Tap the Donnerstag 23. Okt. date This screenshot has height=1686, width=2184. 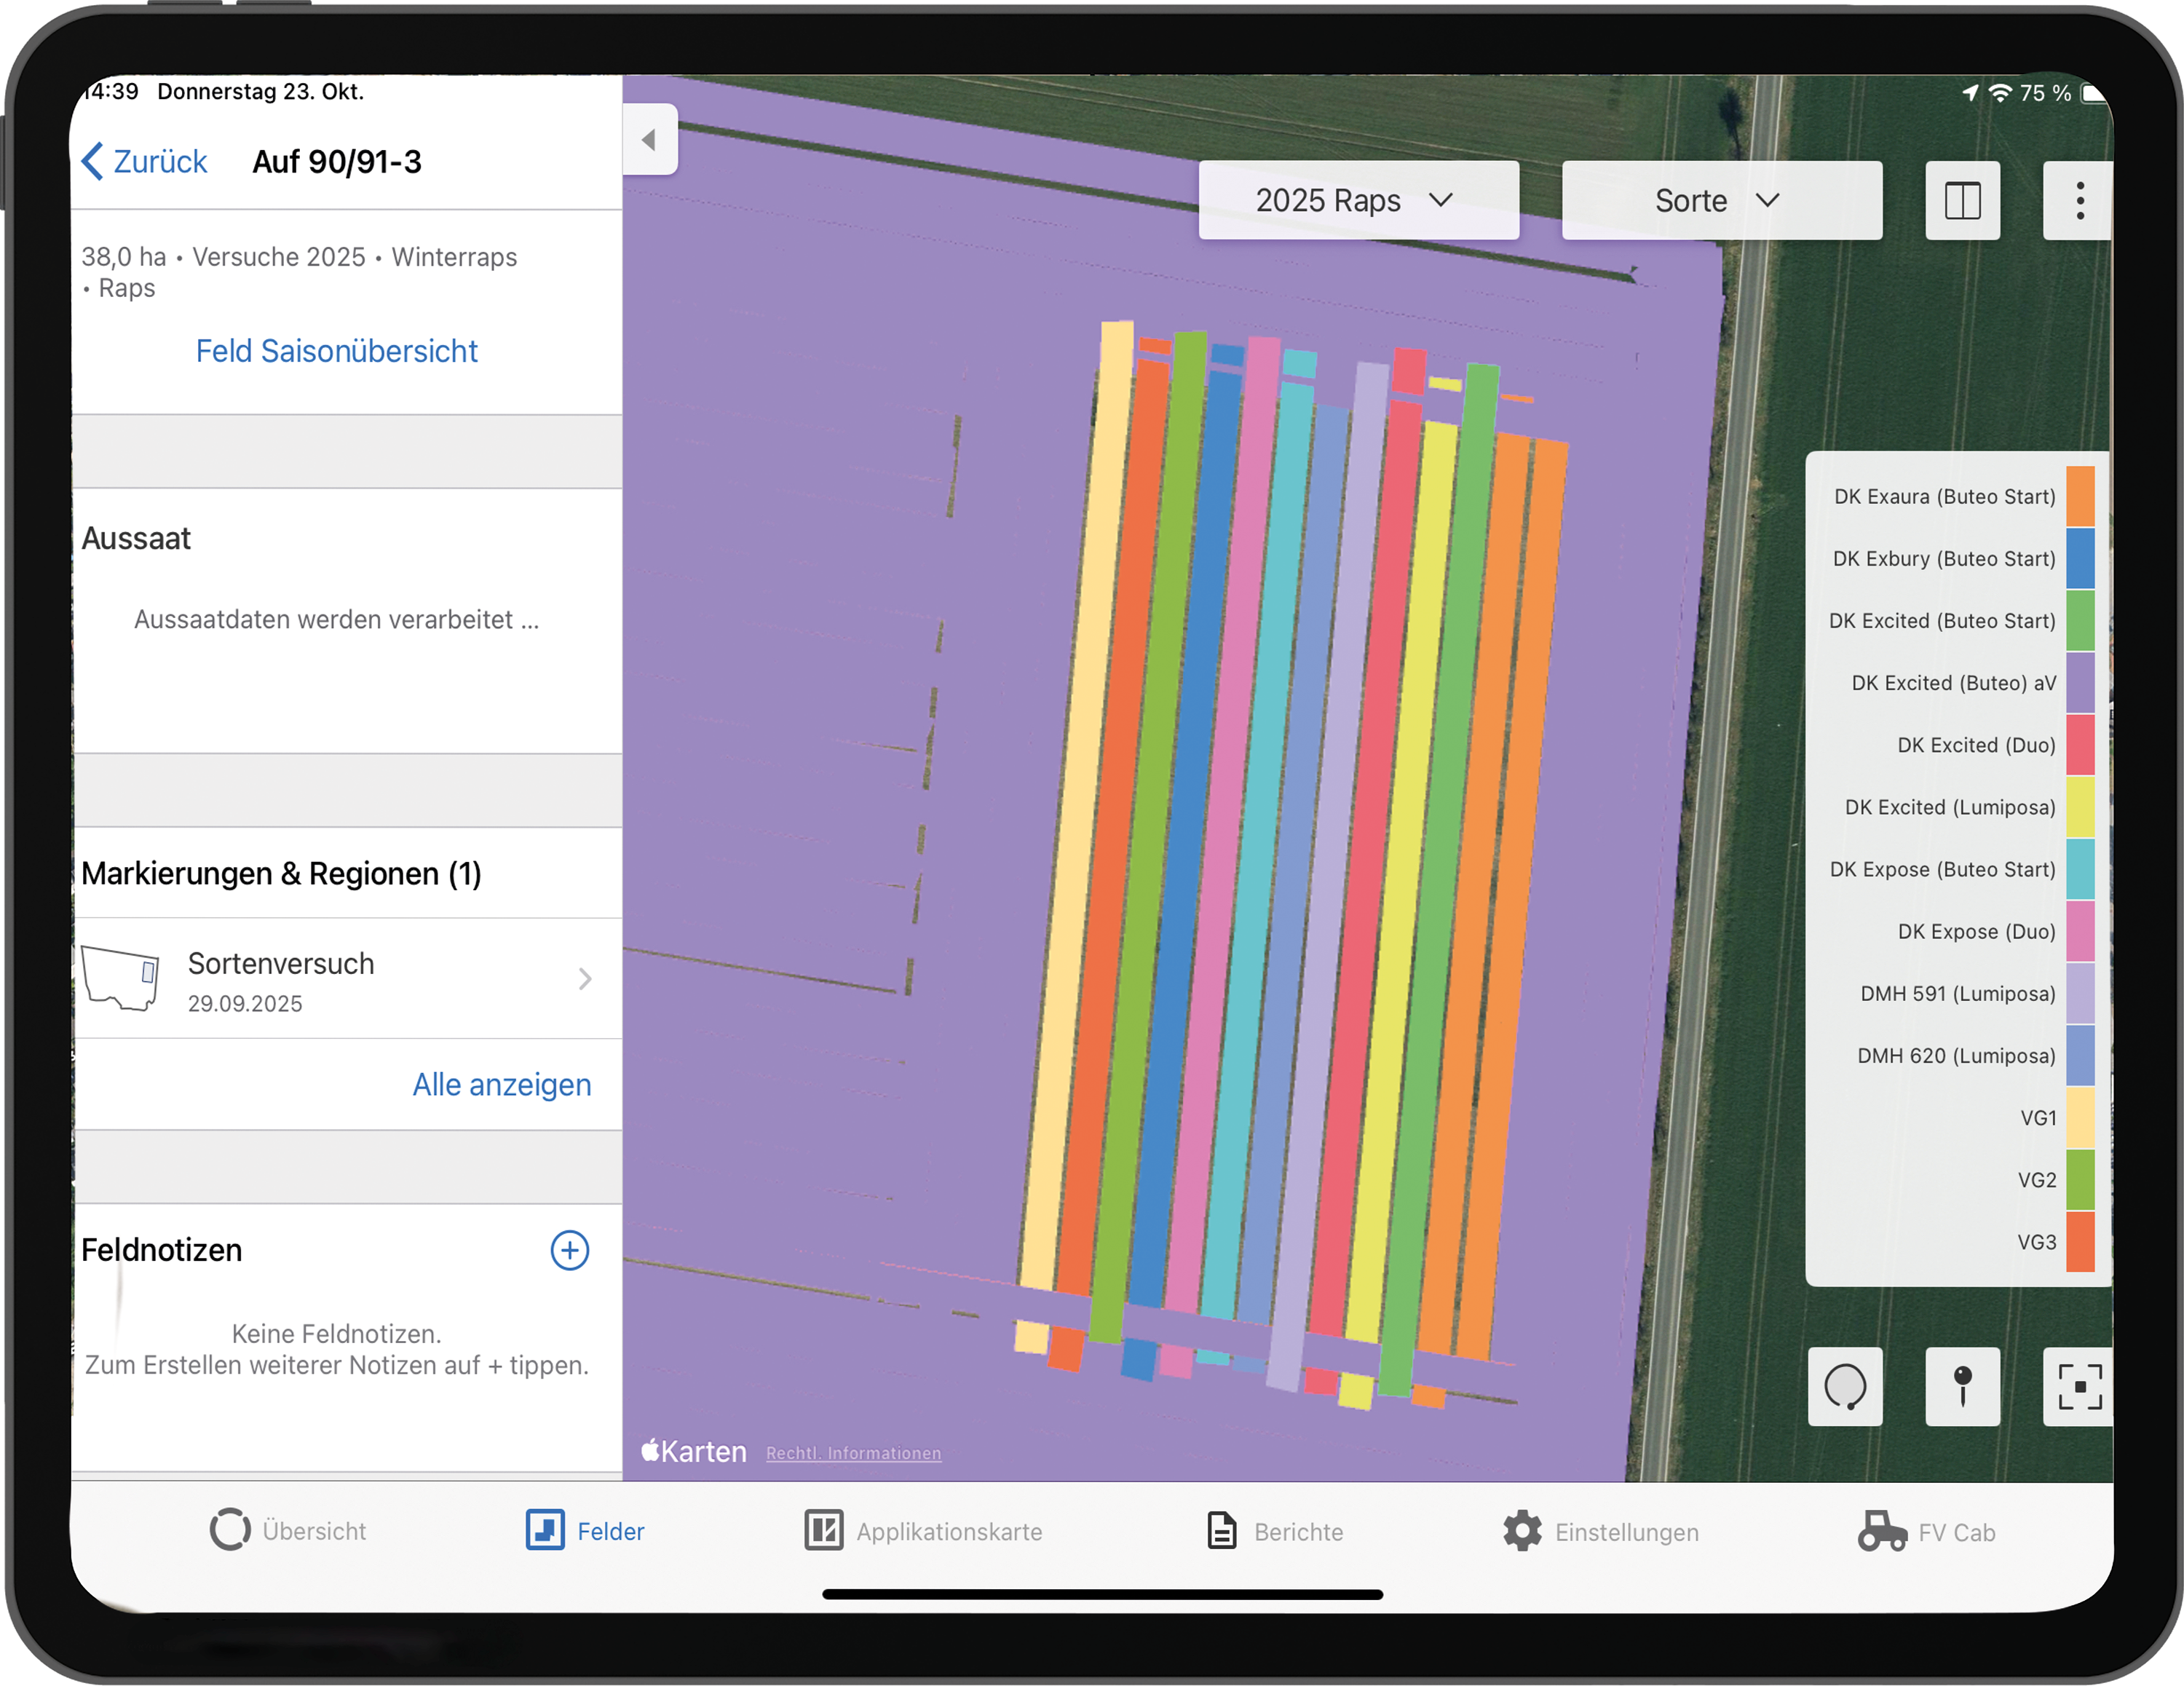(260, 91)
